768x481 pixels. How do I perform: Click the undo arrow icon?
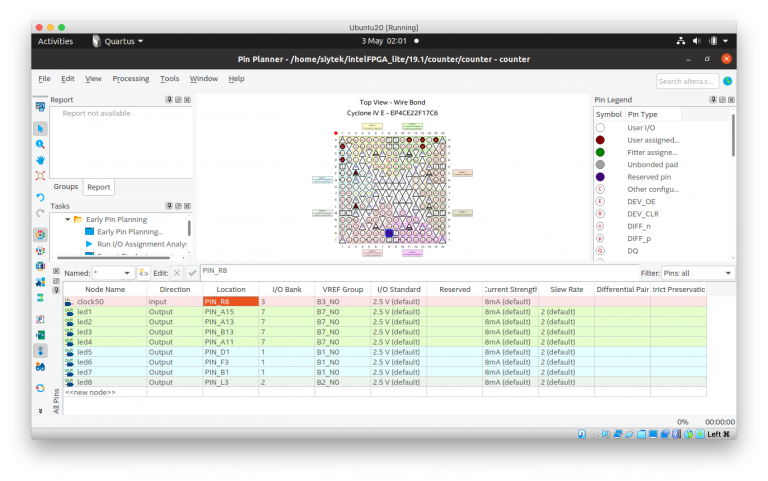(40, 197)
